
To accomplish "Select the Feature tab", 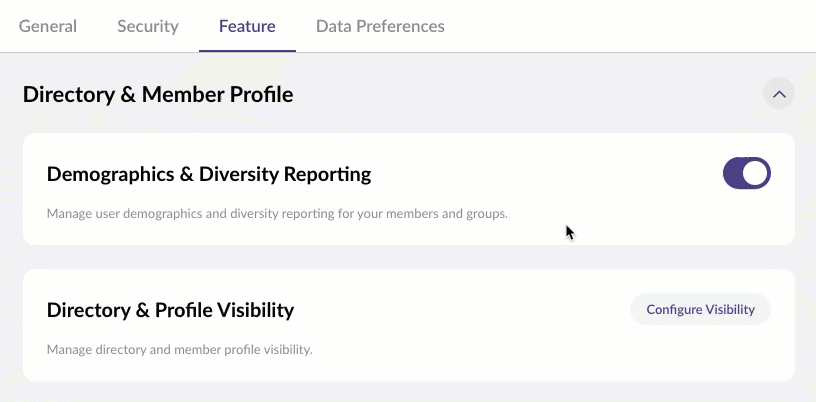I will pos(247,26).
